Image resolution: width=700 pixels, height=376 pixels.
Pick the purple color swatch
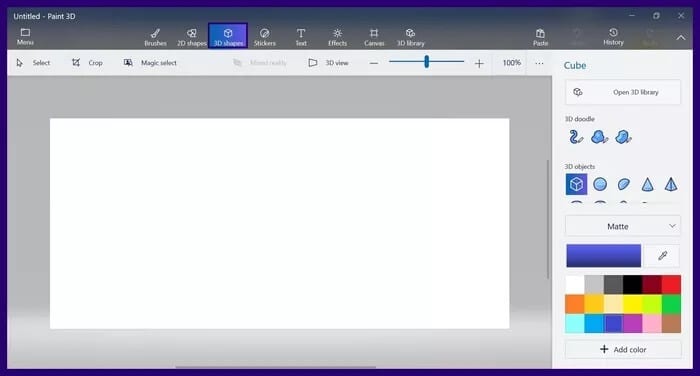(633, 324)
